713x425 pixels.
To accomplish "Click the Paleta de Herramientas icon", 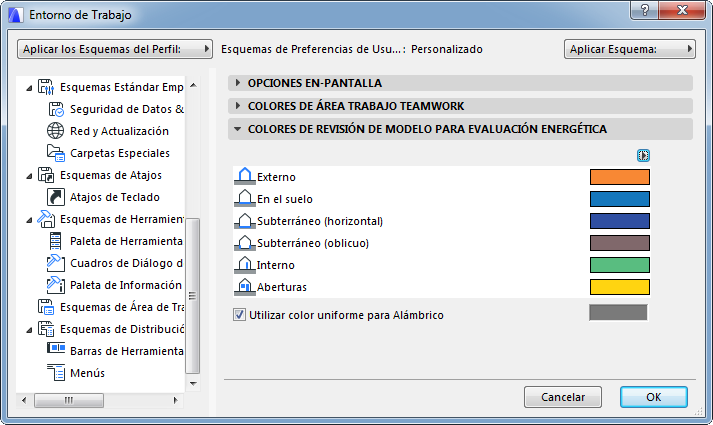I will [55, 241].
